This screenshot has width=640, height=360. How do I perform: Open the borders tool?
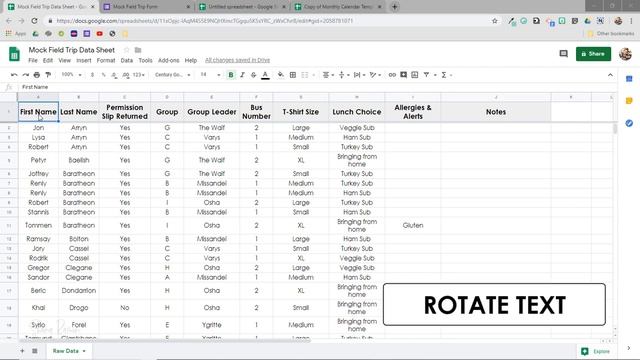(293, 75)
